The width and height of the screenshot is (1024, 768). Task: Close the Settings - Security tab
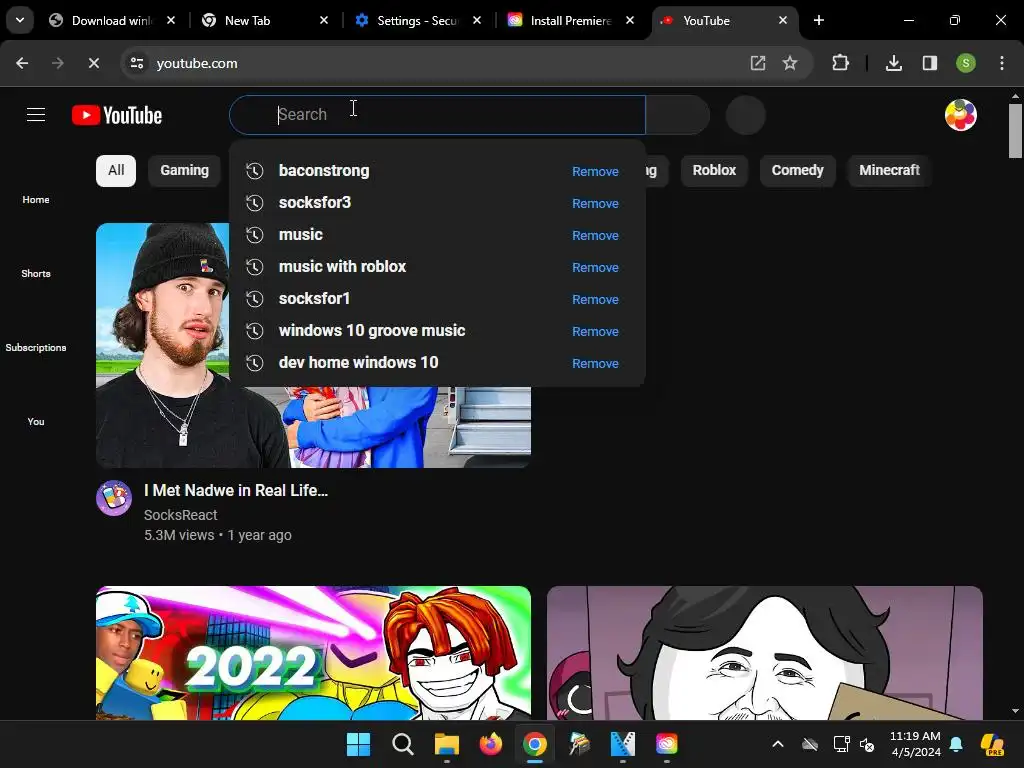click(x=477, y=20)
